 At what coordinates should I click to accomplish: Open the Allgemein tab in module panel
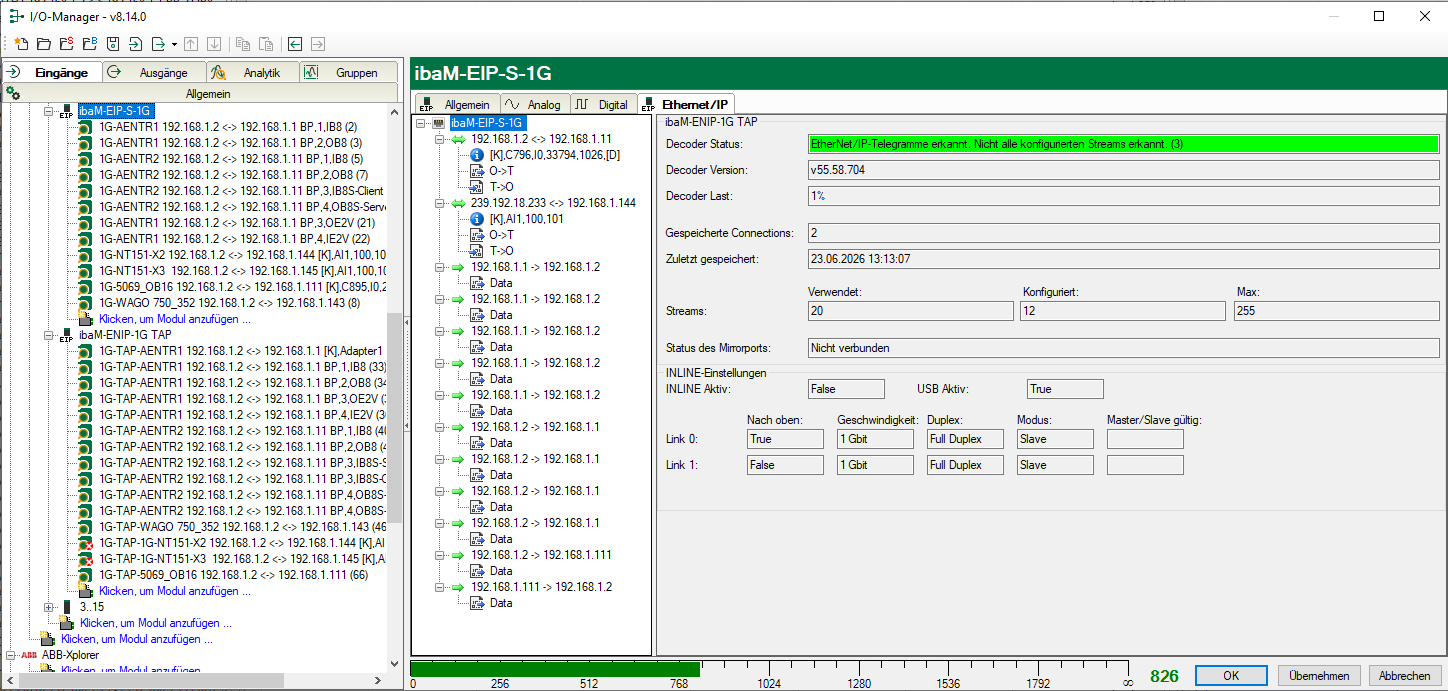pyautogui.click(x=456, y=104)
